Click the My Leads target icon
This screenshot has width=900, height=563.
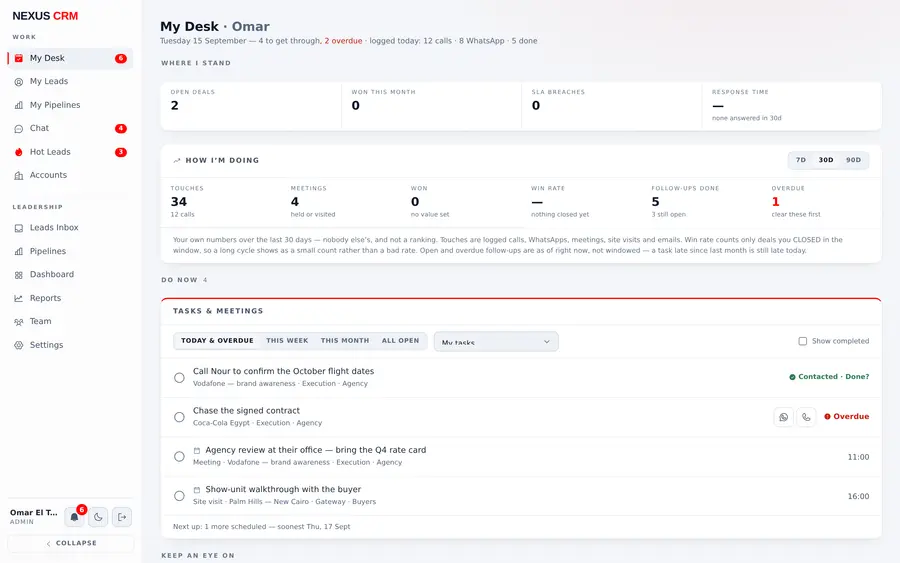[x=19, y=81]
